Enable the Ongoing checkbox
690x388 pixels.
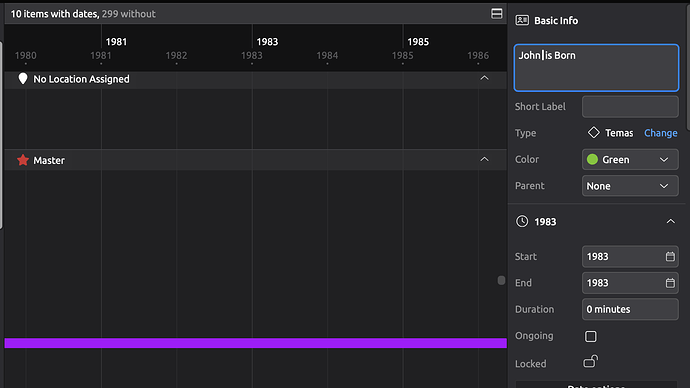[x=591, y=337]
